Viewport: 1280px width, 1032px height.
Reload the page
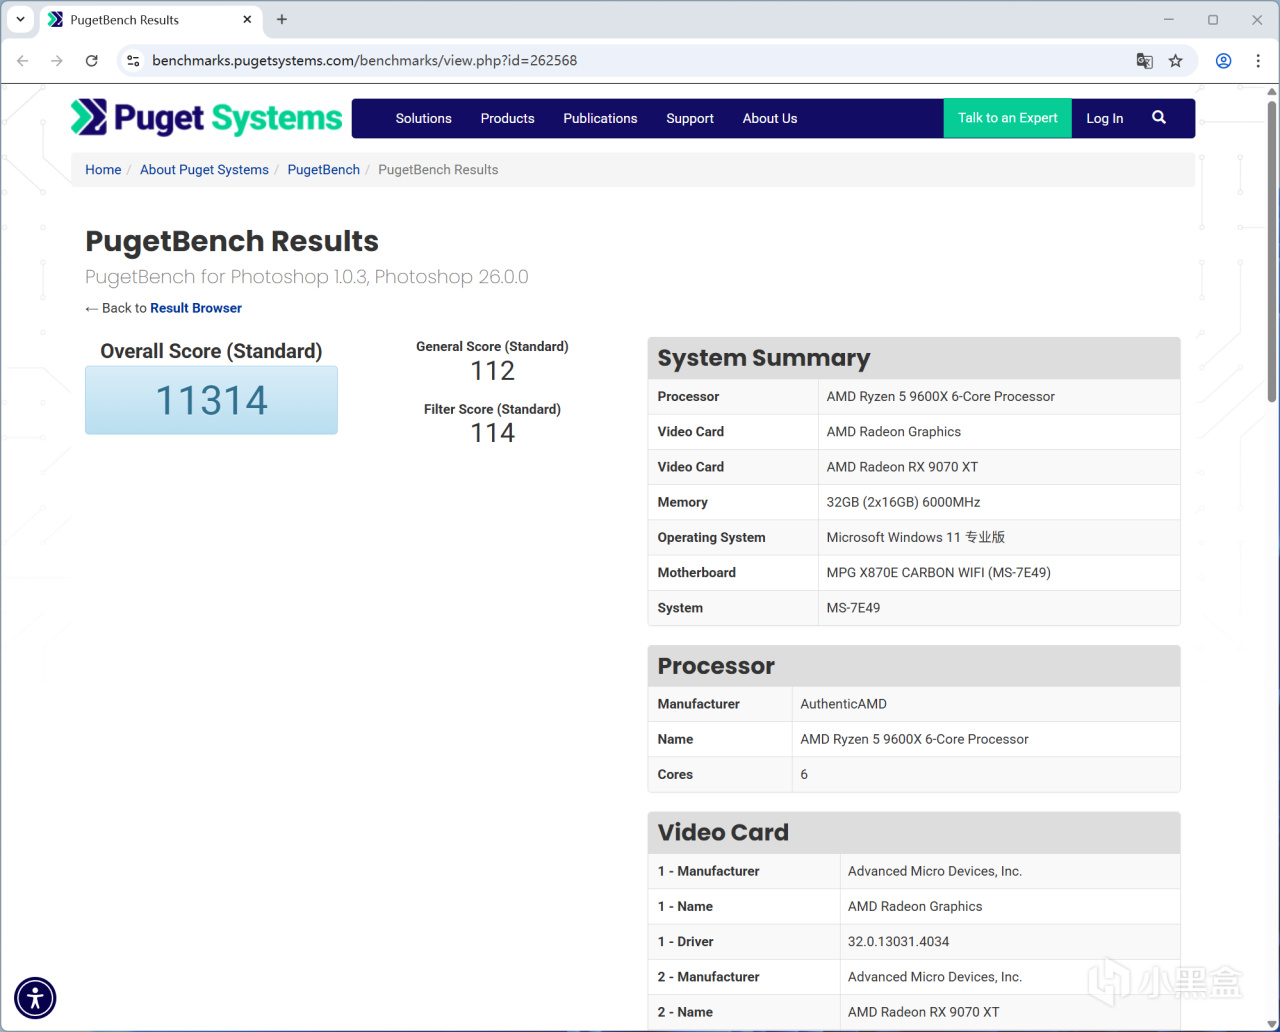[92, 61]
